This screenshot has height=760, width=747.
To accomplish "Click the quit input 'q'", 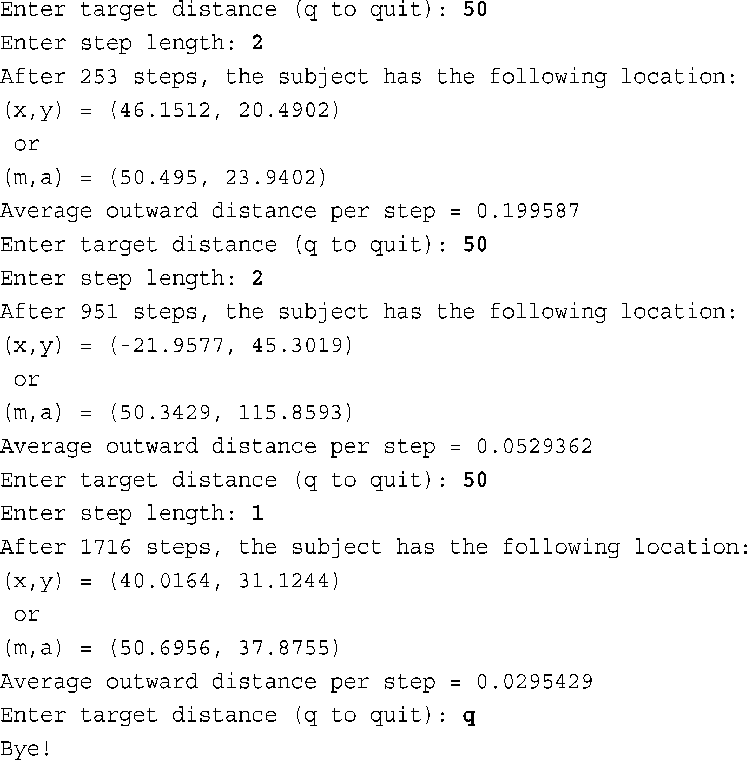I will 469,717.
